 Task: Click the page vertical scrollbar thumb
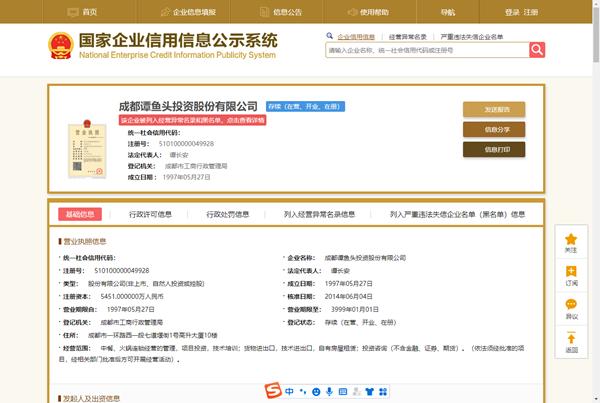tap(596, 34)
